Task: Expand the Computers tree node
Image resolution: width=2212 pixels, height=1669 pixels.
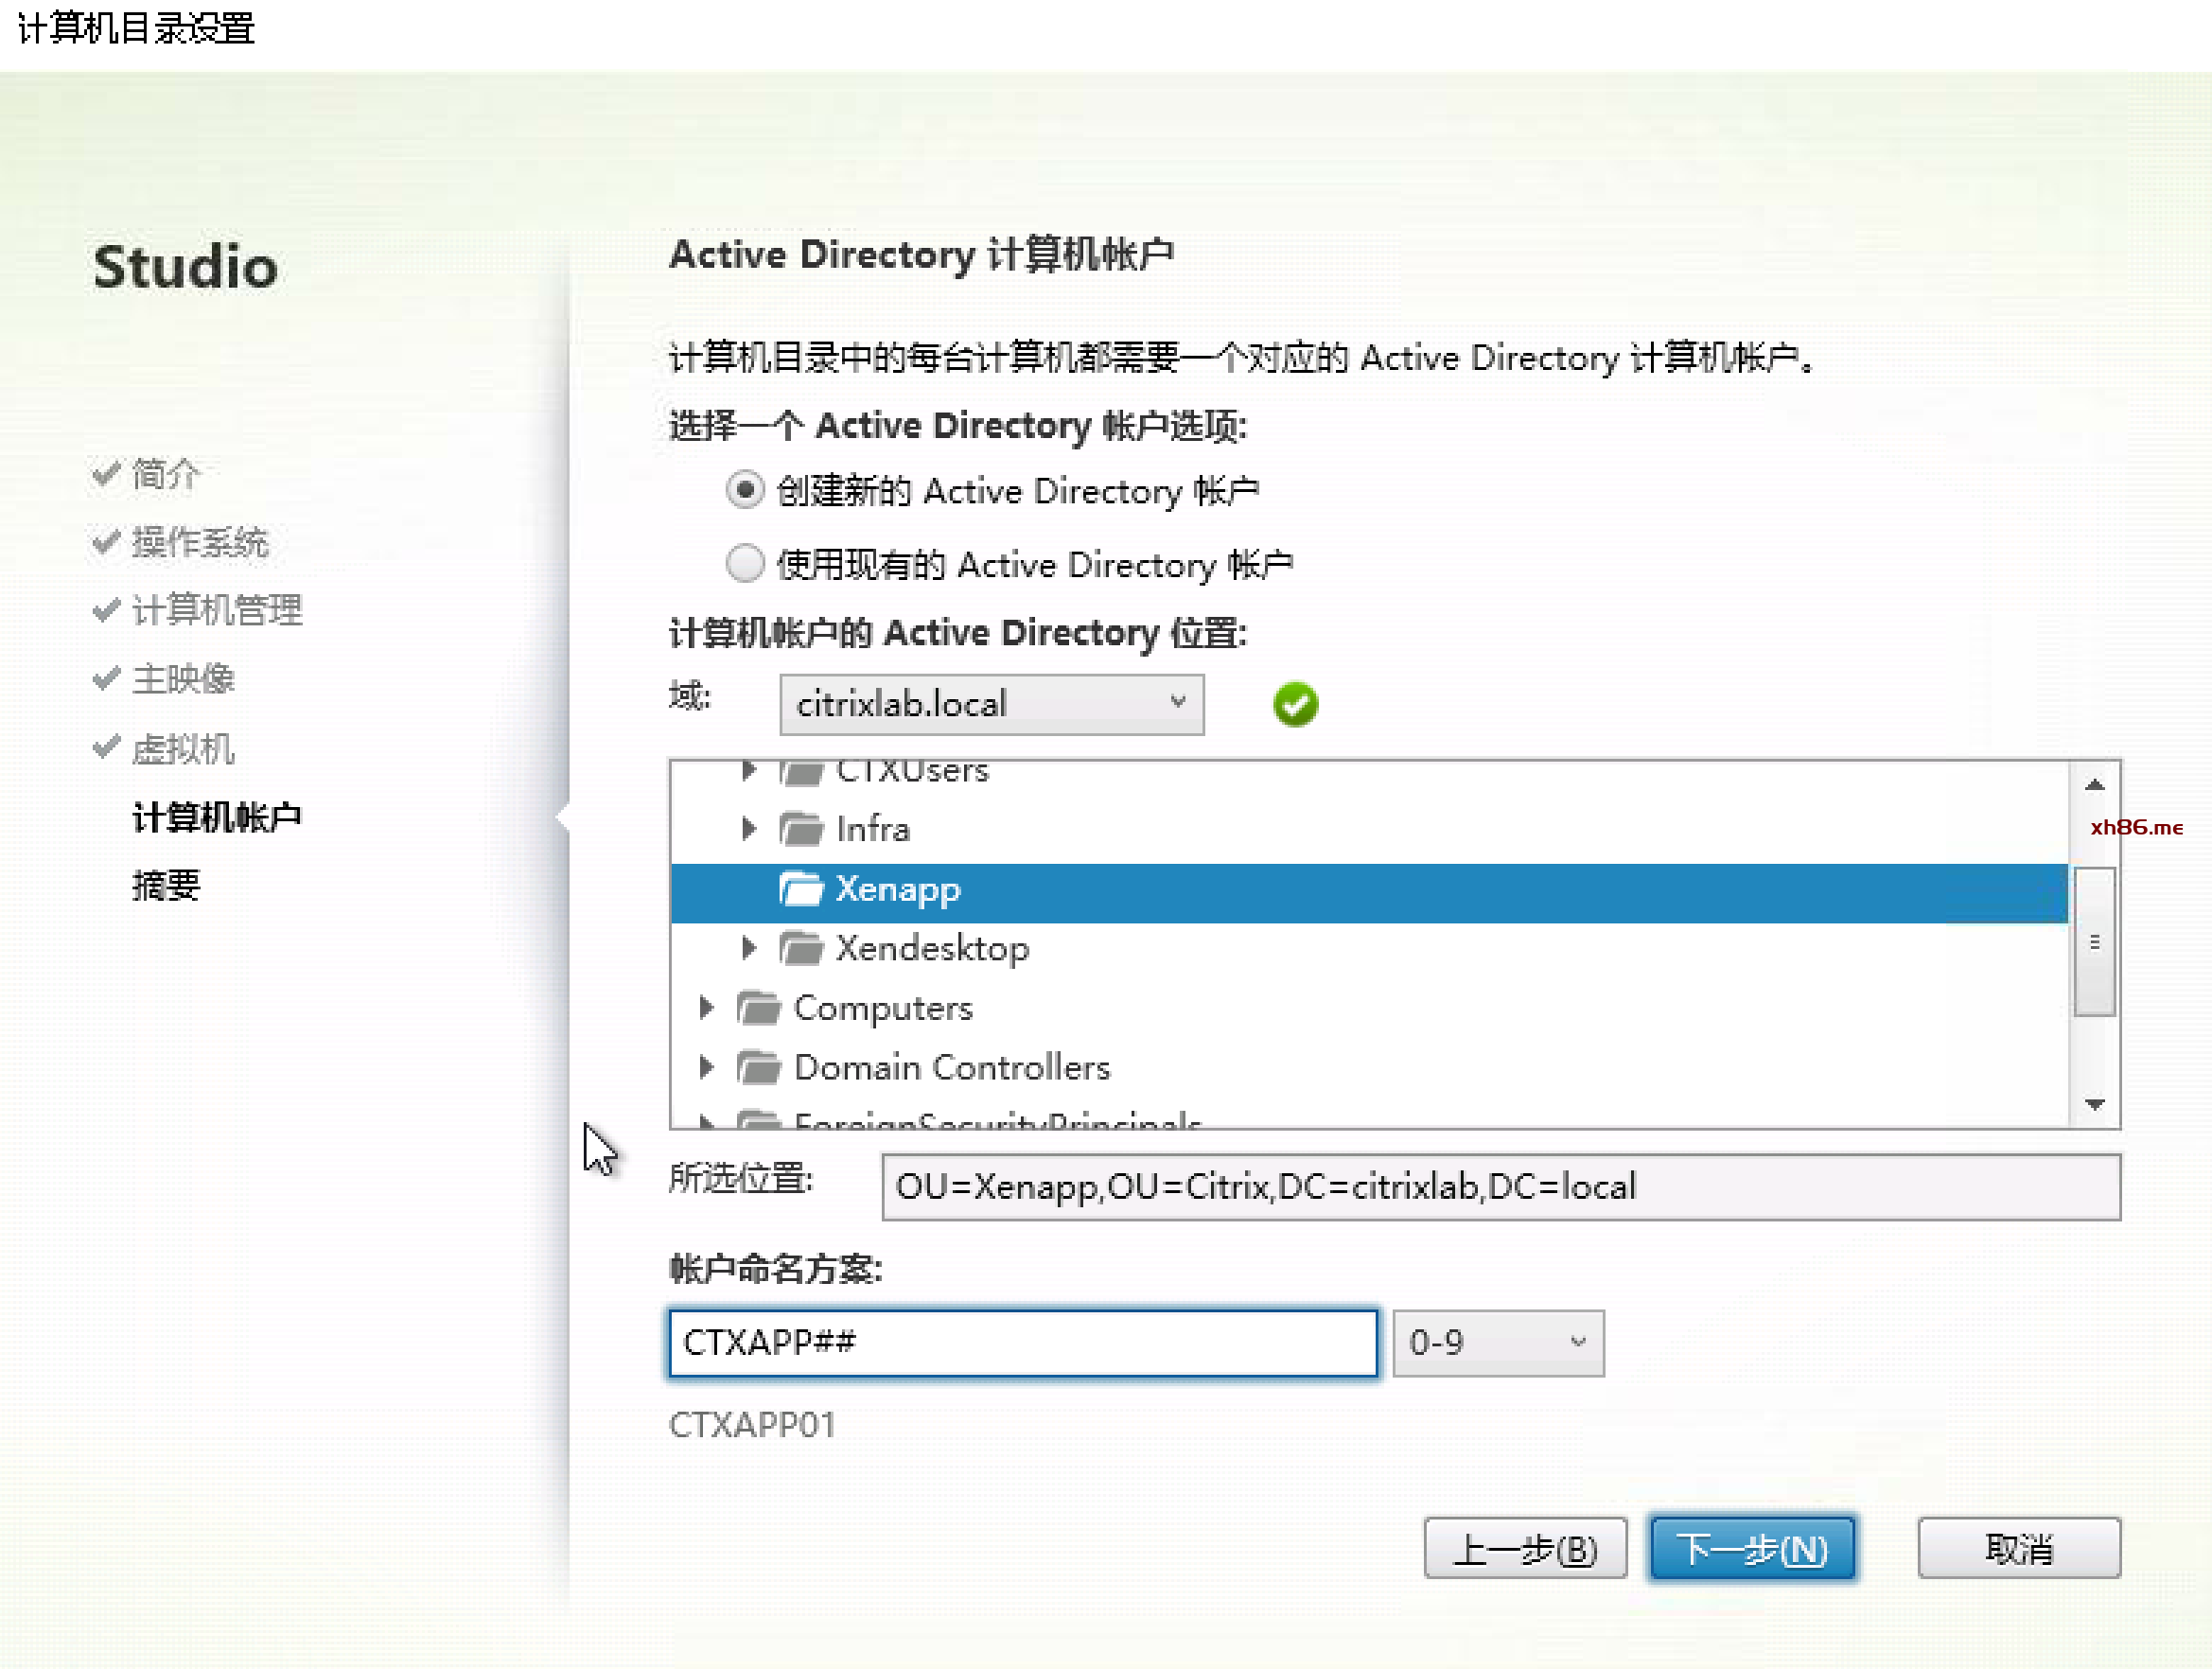Action: click(706, 1008)
